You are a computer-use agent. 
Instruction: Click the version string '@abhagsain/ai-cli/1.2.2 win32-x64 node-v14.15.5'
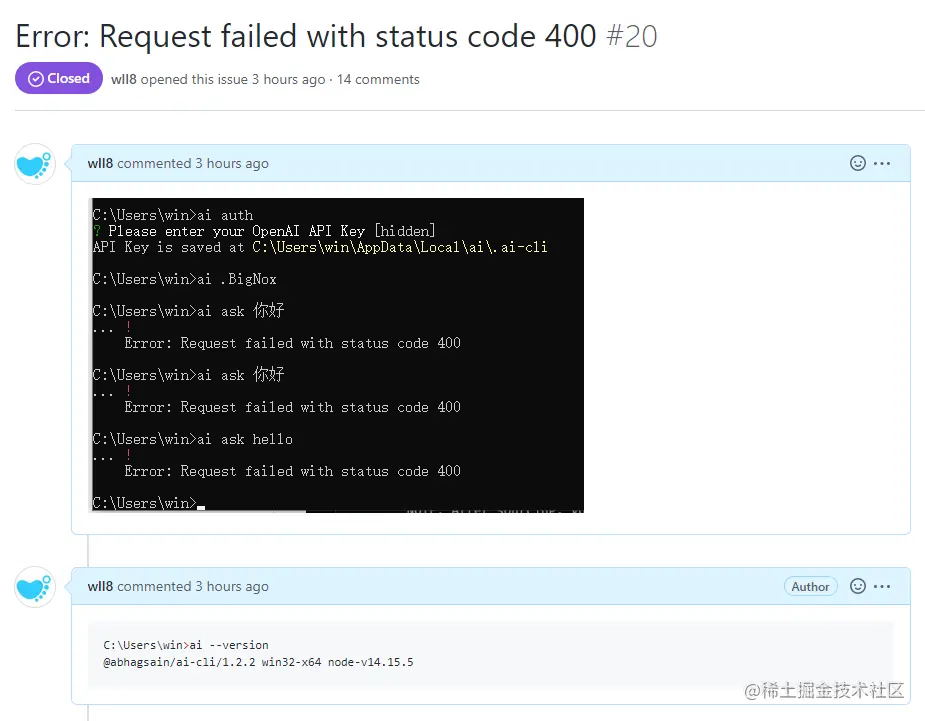point(258,662)
